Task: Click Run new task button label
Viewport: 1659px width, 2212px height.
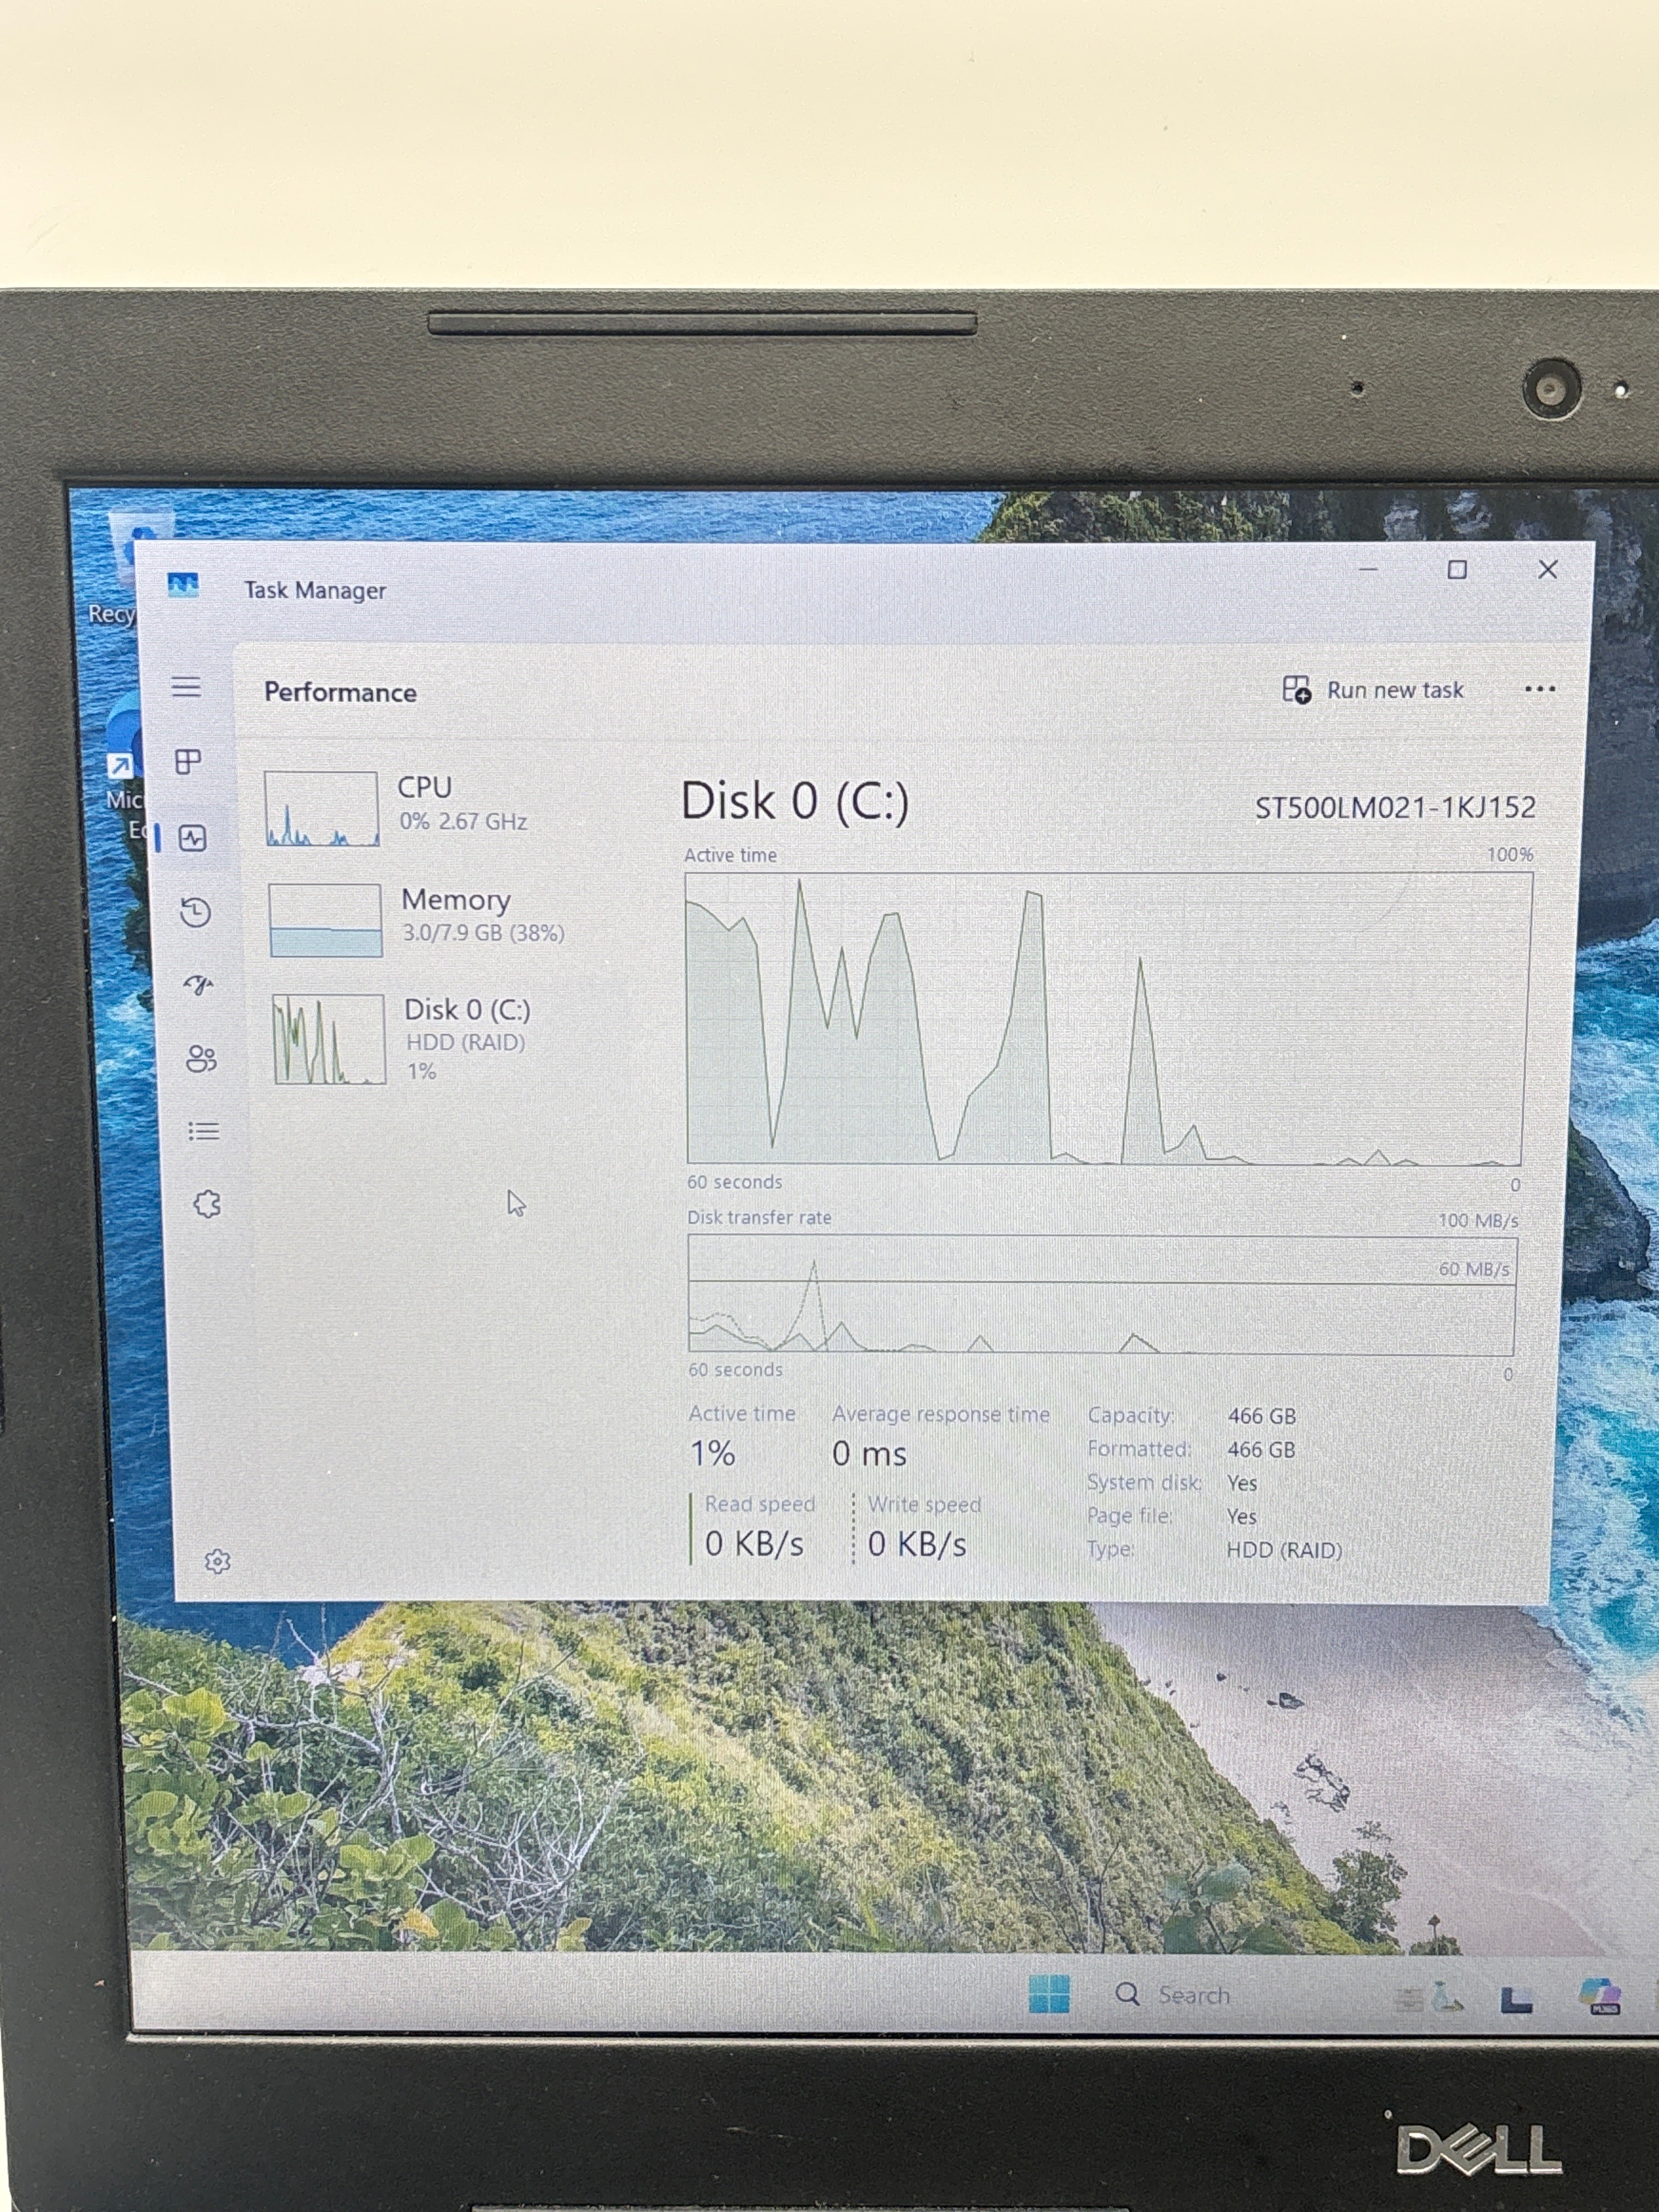Action: (1395, 690)
